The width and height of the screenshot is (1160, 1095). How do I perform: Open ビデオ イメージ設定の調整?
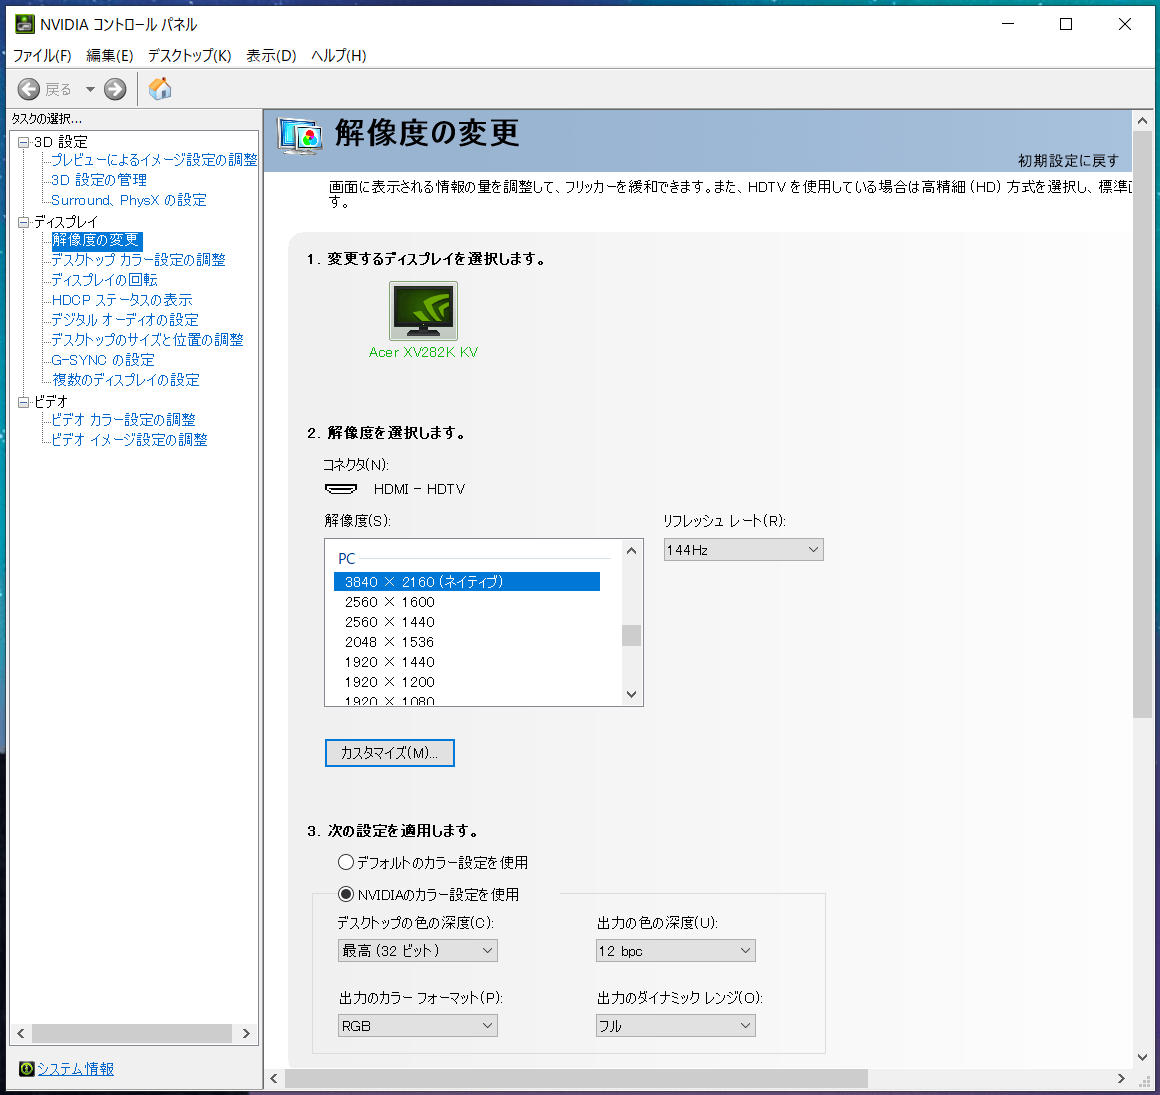point(129,439)
